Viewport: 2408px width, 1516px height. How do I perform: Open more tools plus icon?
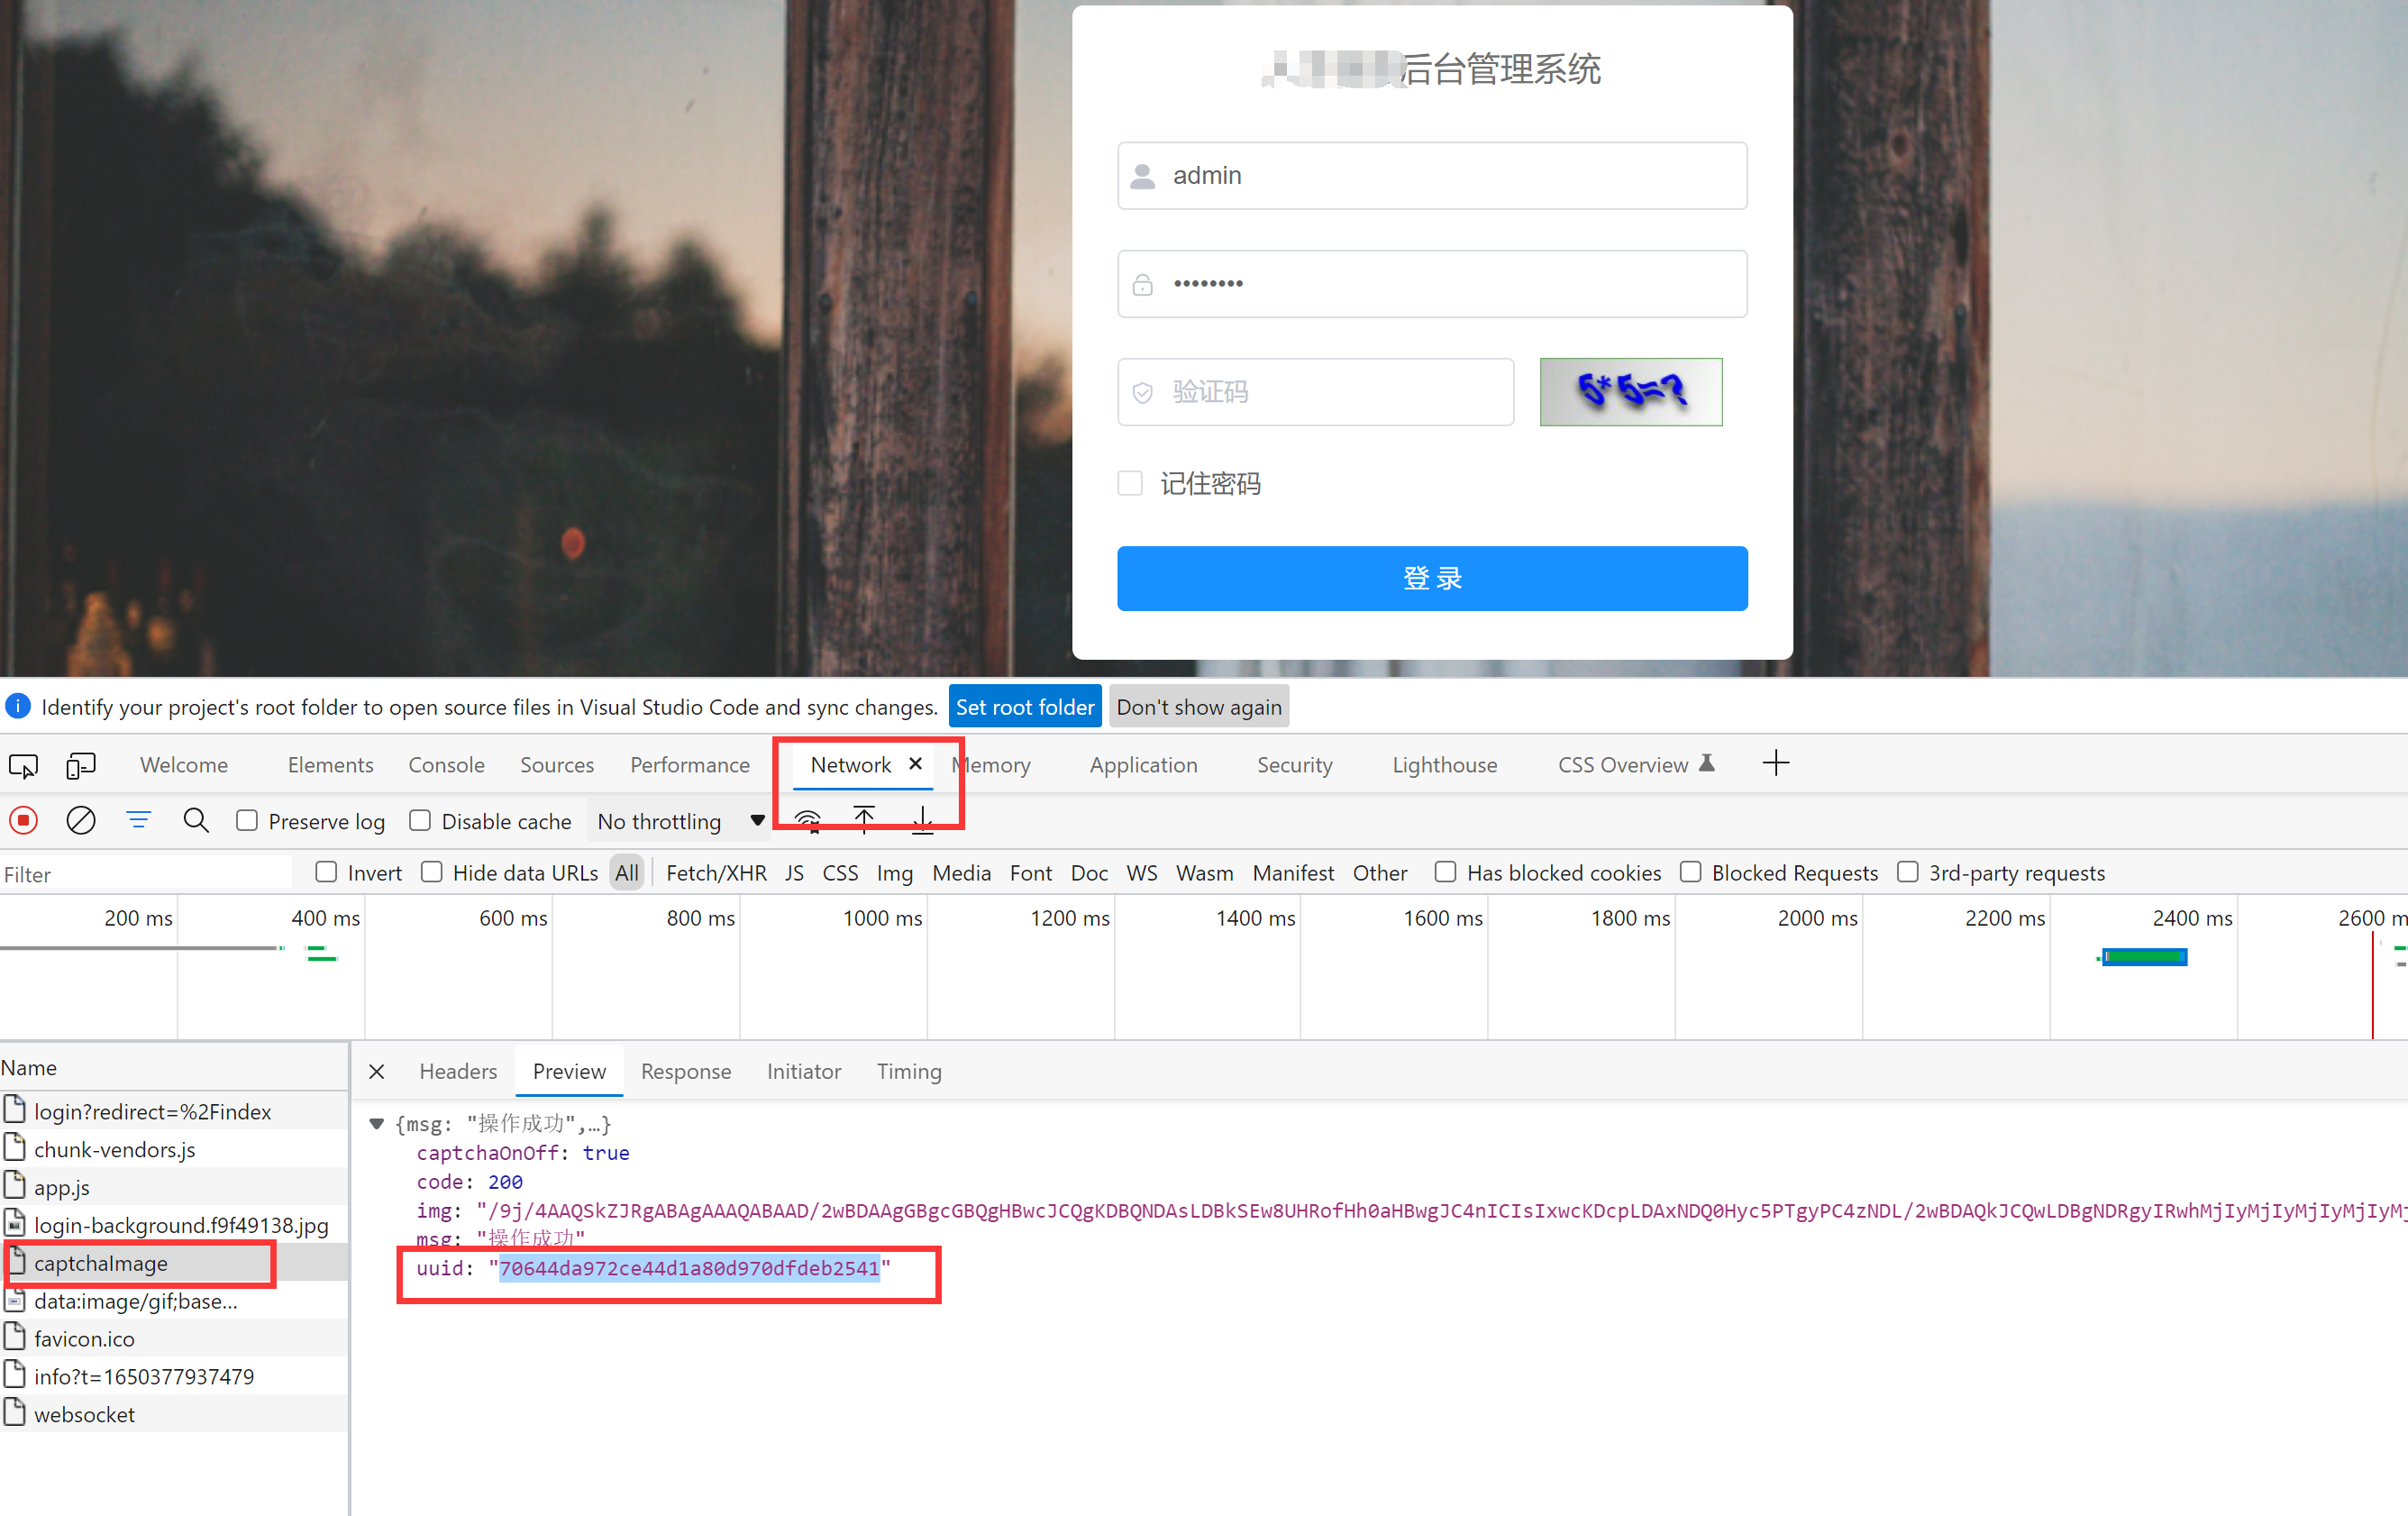click(1775, 764)
